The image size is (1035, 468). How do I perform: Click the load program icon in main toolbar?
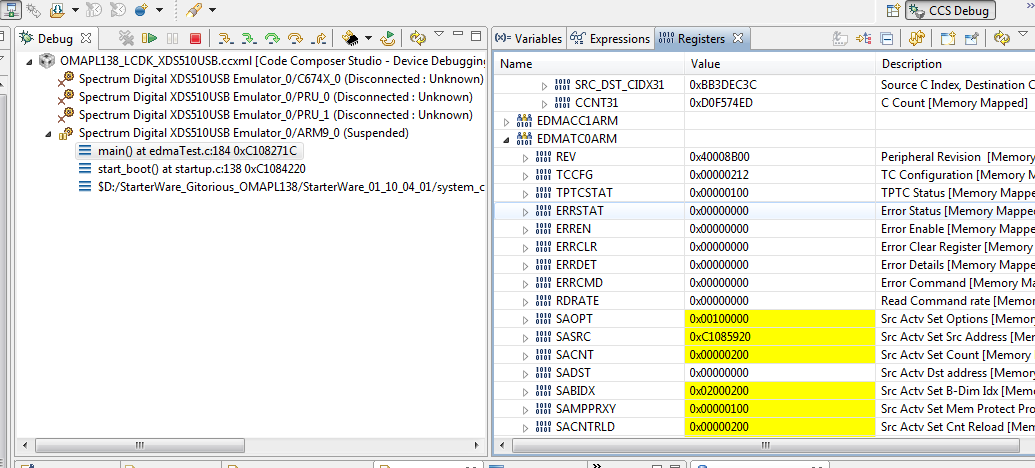[57, 10]
